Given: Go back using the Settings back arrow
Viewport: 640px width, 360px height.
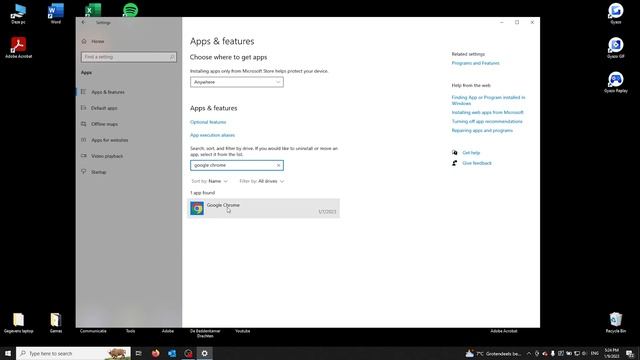Looking at the screenshot, I should tap(84, 22).
